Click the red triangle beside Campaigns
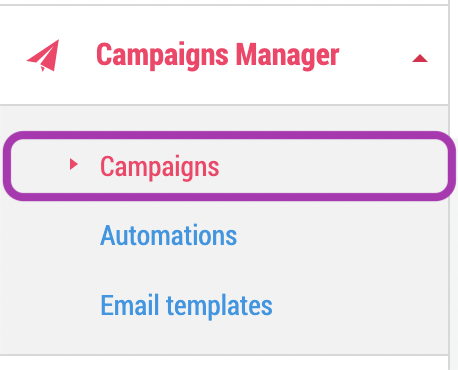This screenshot has height=370, width=458. [x=74, y=164]
